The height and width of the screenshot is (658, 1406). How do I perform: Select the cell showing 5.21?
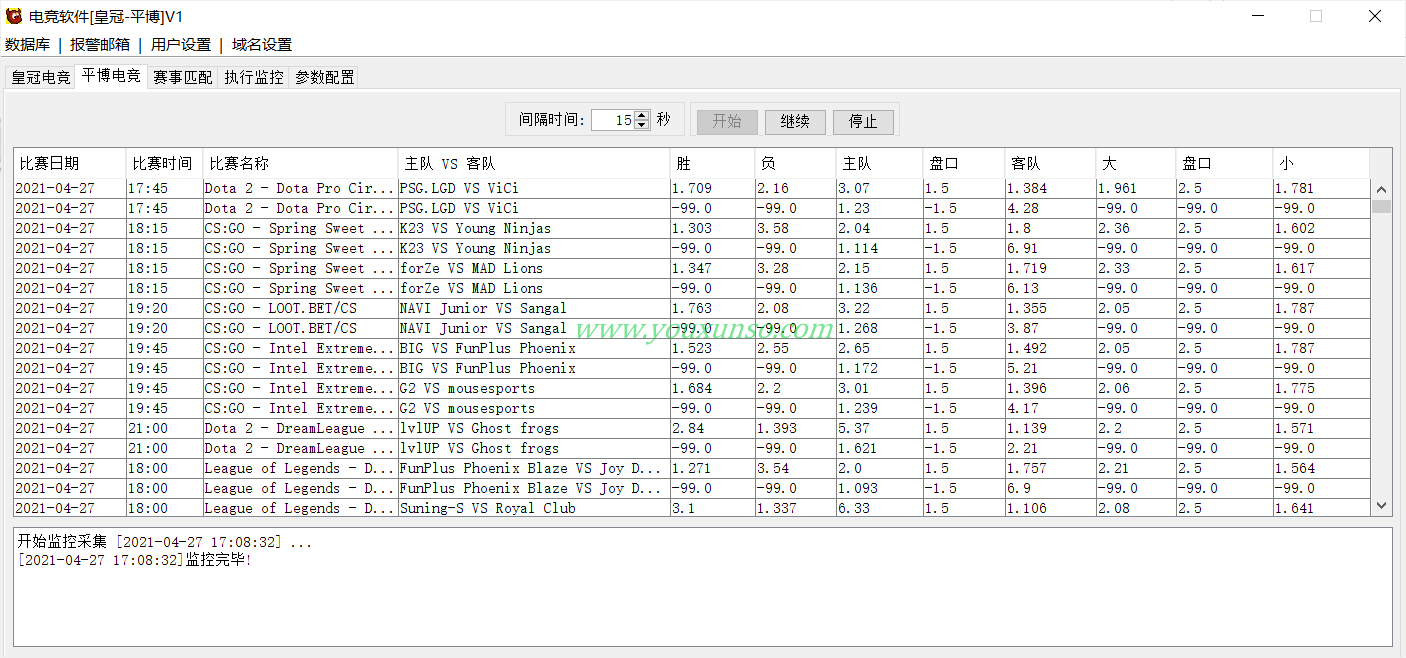click(x=1050, y=368)
